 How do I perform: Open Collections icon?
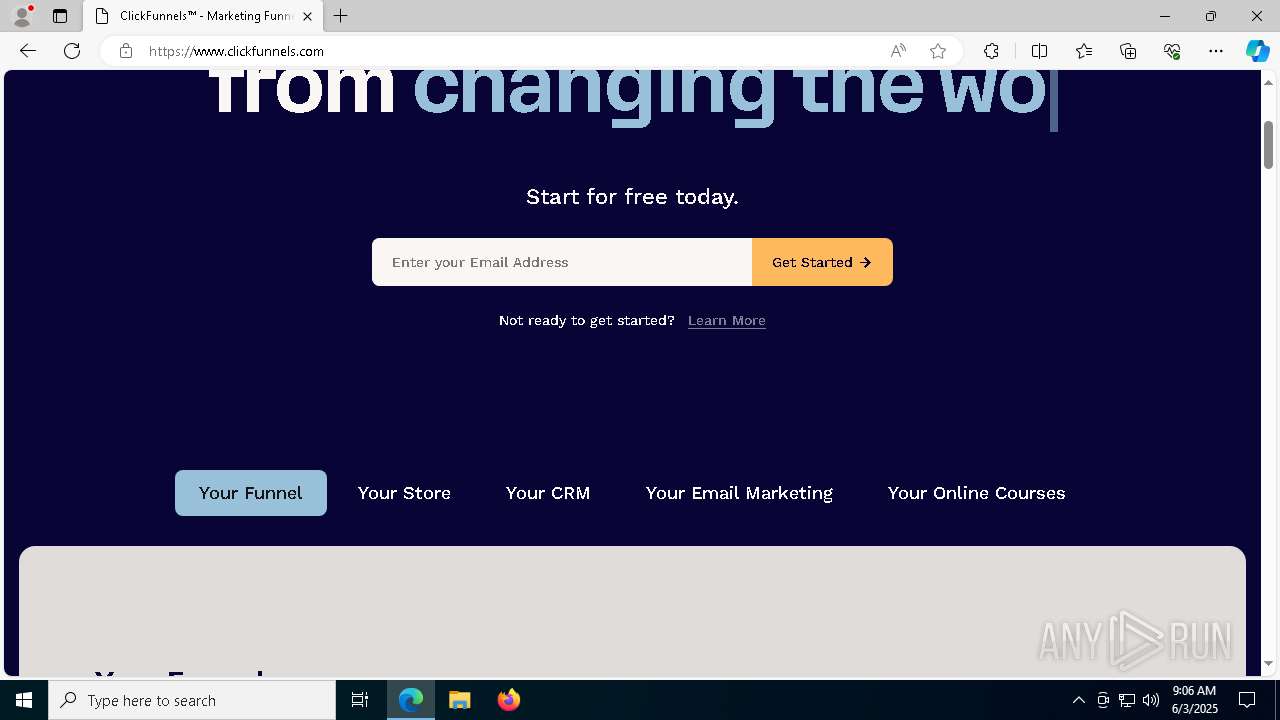pos(1128,51)
